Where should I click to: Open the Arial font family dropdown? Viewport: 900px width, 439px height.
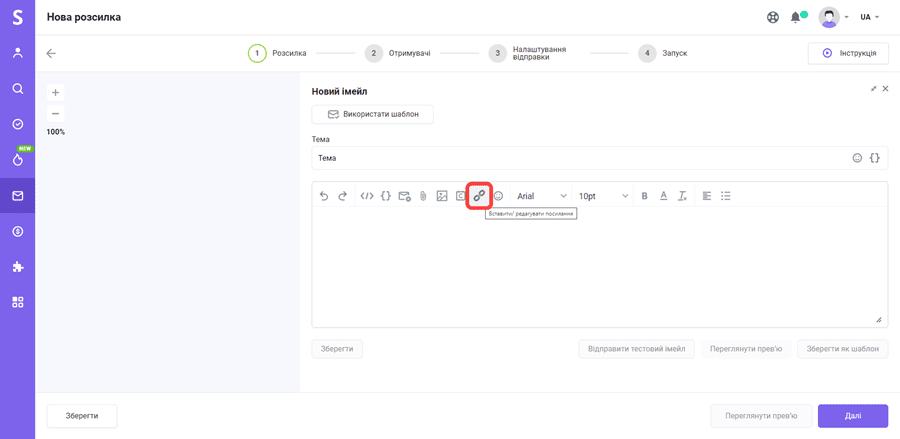click(541, 196)
